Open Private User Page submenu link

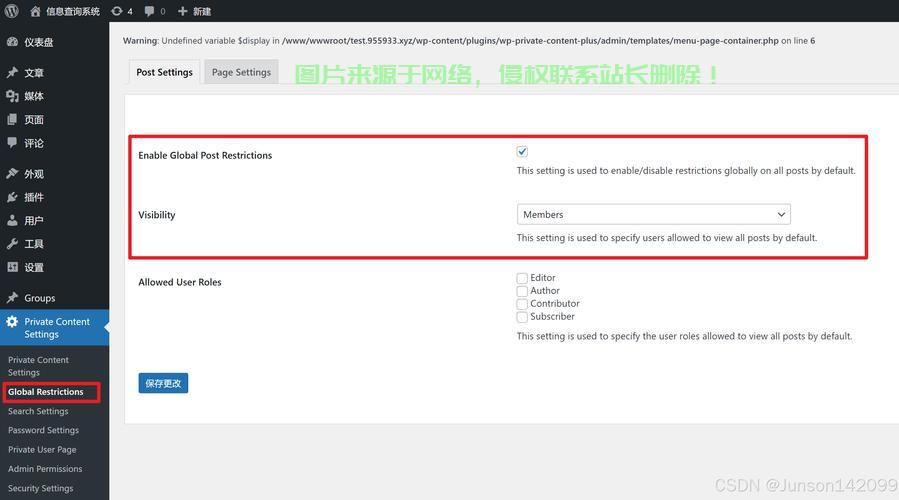(42, 450)
